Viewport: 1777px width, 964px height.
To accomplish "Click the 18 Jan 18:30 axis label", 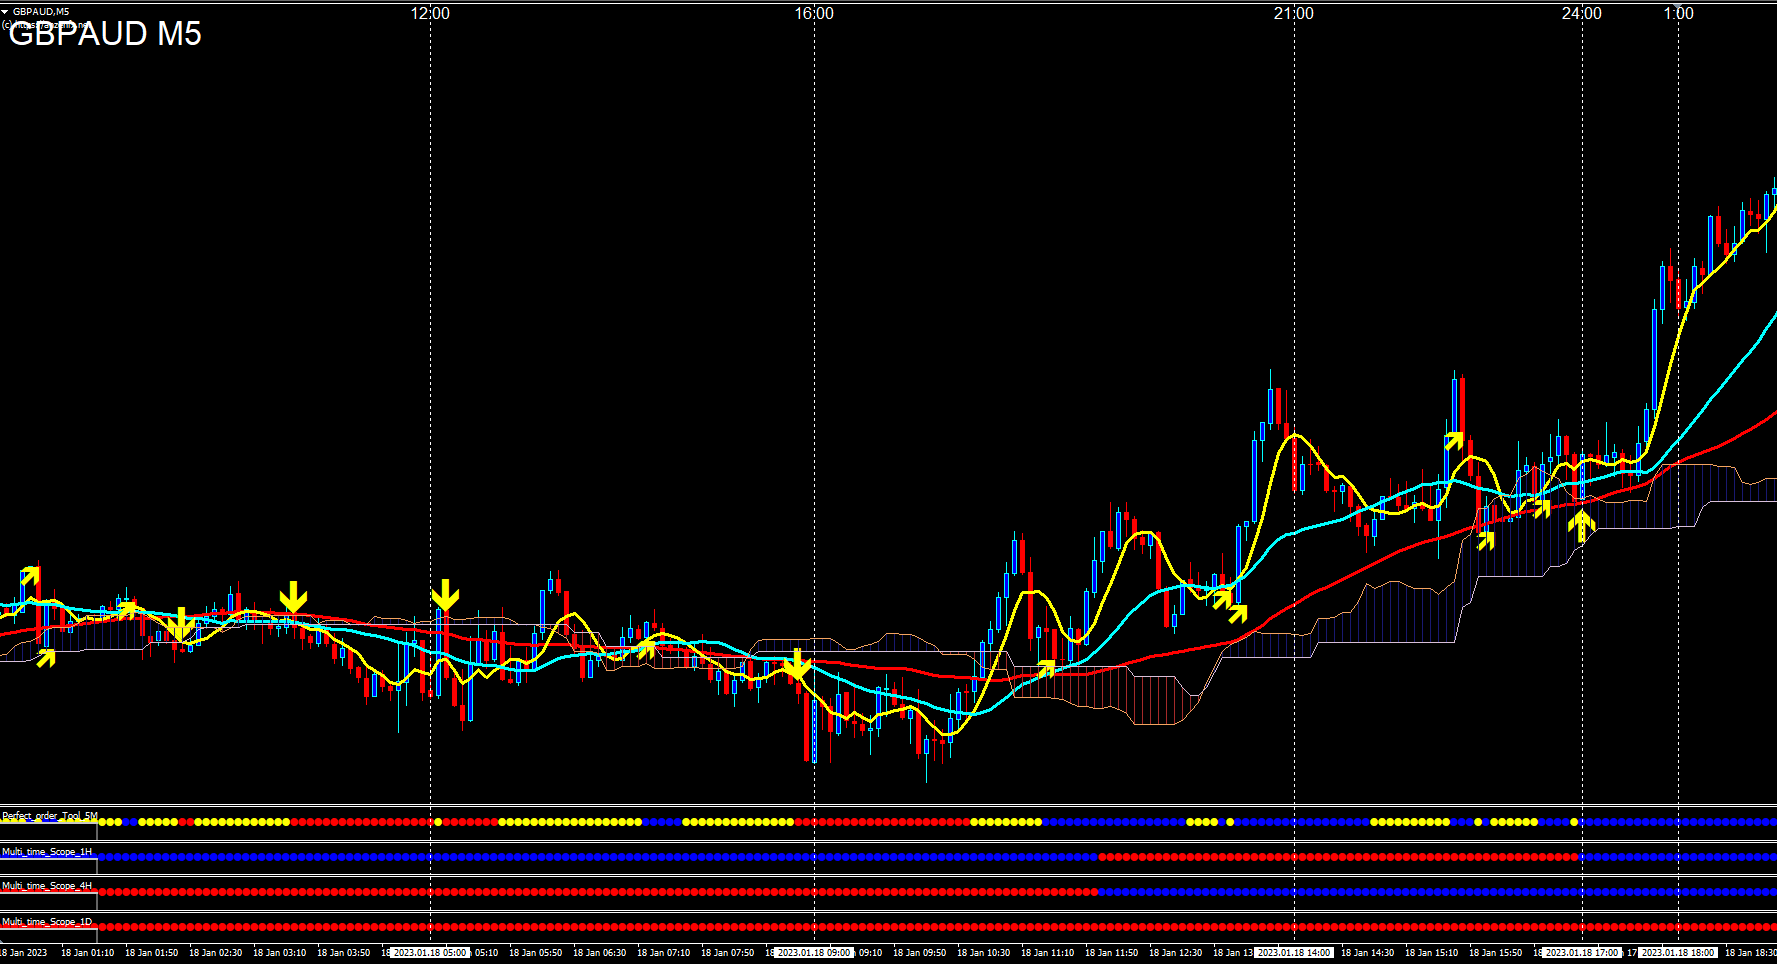I will pos(1752,953).
